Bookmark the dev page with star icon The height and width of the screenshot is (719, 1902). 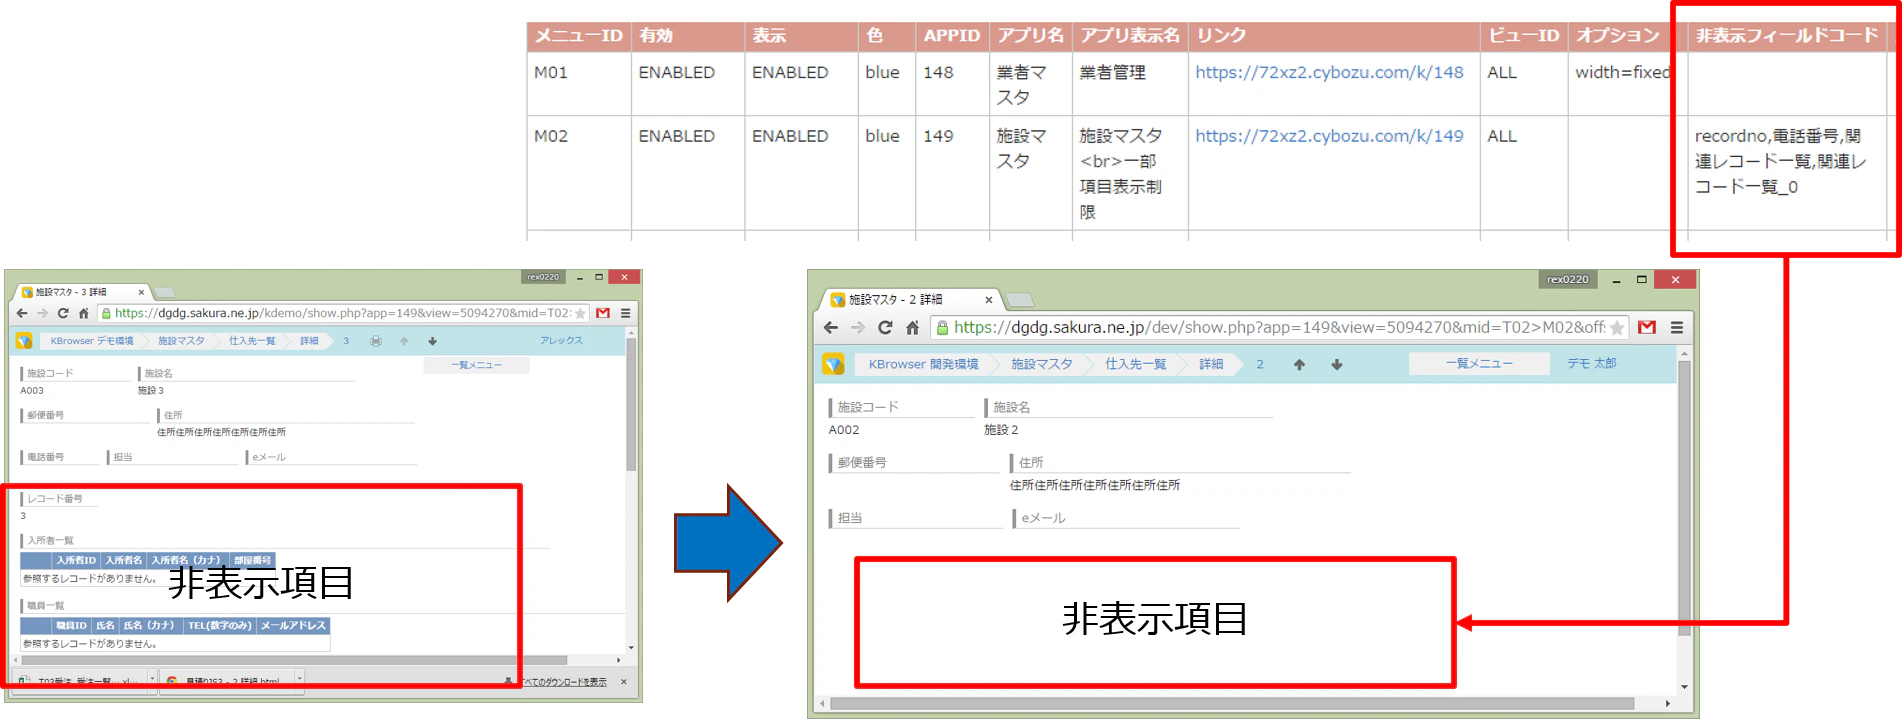click(1617, 327)
